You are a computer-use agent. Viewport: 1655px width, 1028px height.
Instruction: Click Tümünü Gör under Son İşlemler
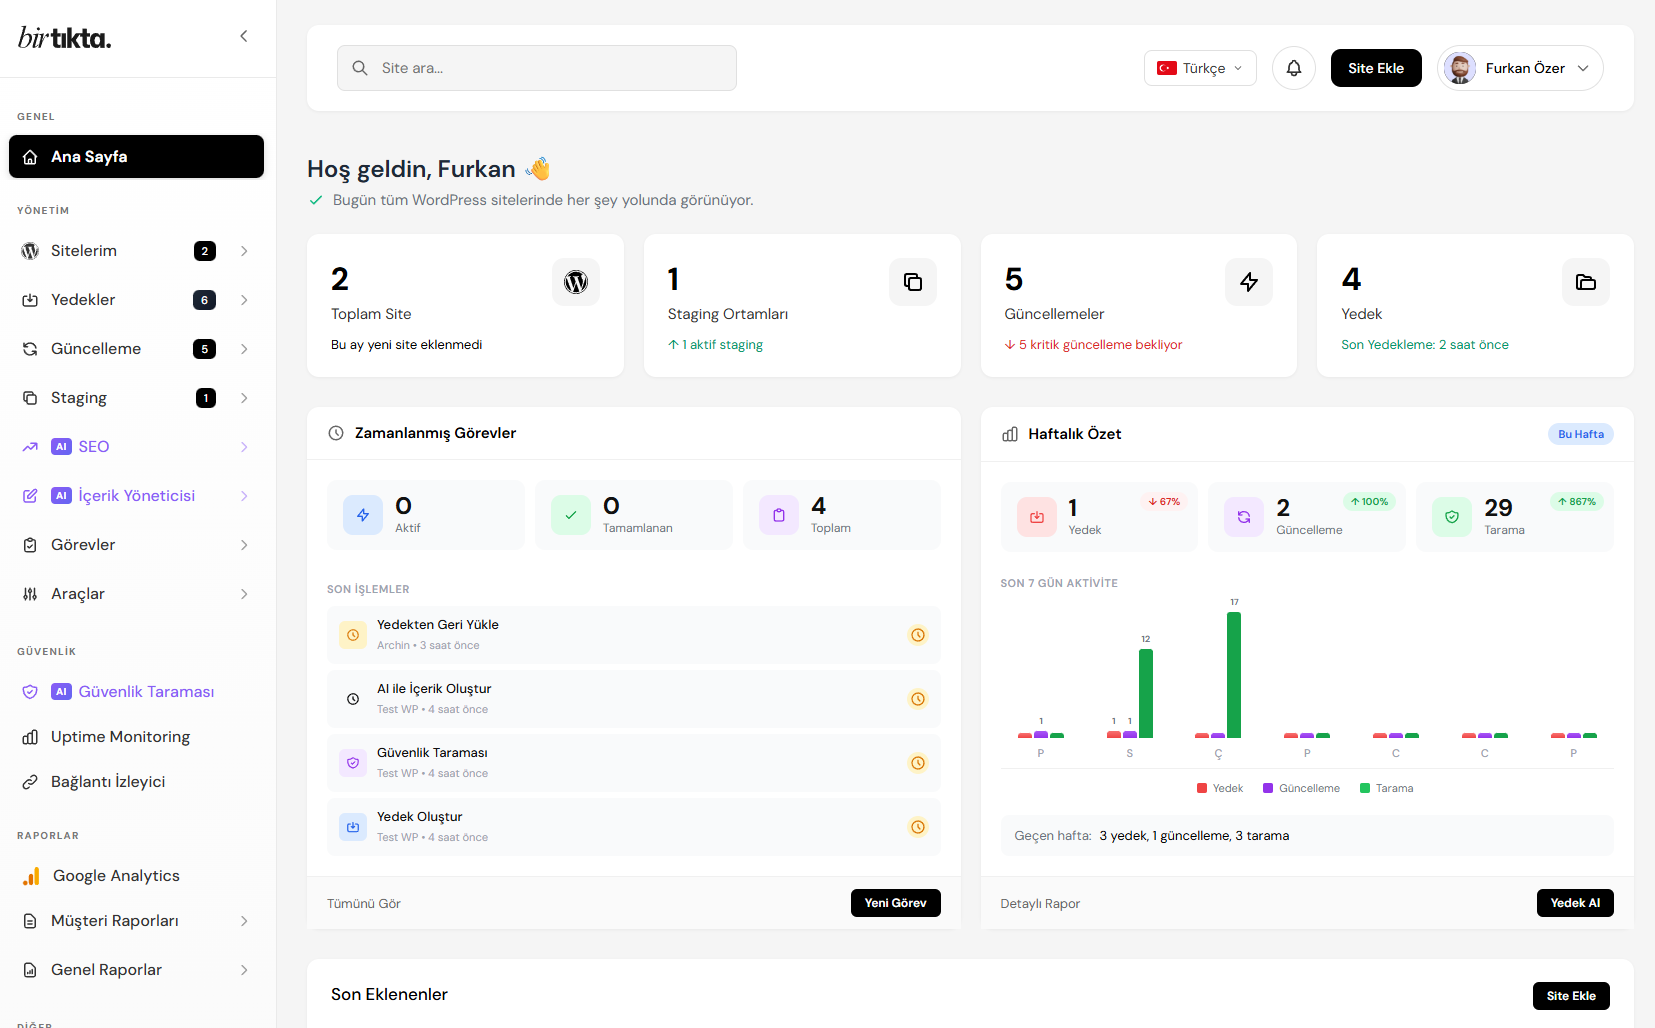(x=363, y=902)
